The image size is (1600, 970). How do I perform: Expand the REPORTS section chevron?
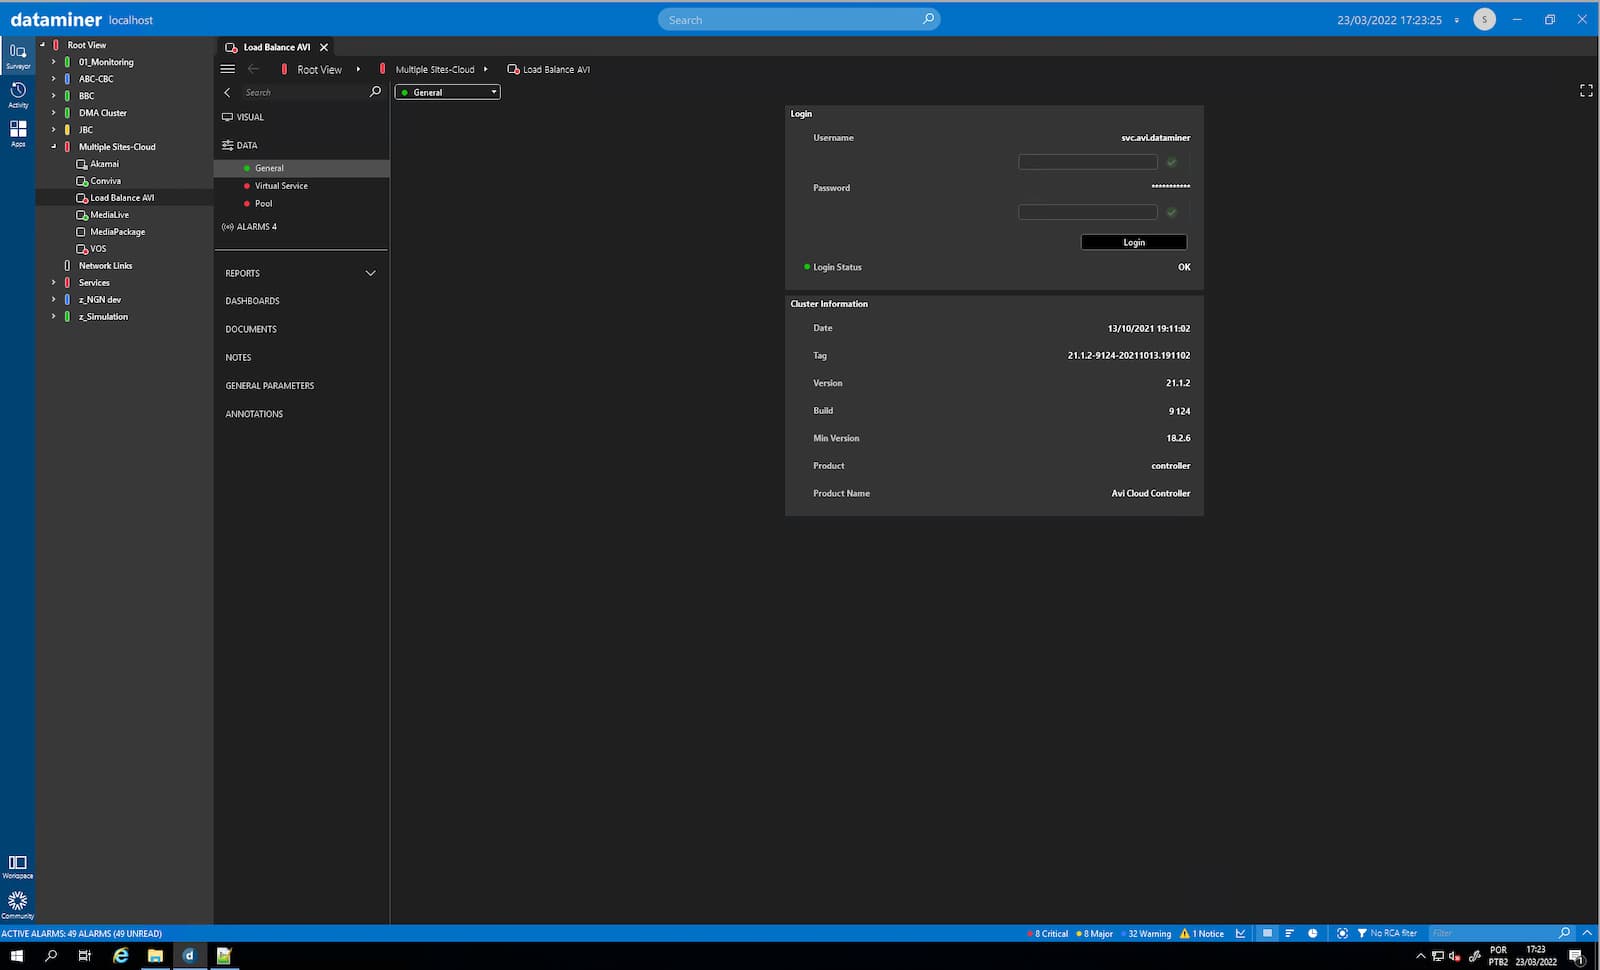pyautogui.click(x=371, y=273)
